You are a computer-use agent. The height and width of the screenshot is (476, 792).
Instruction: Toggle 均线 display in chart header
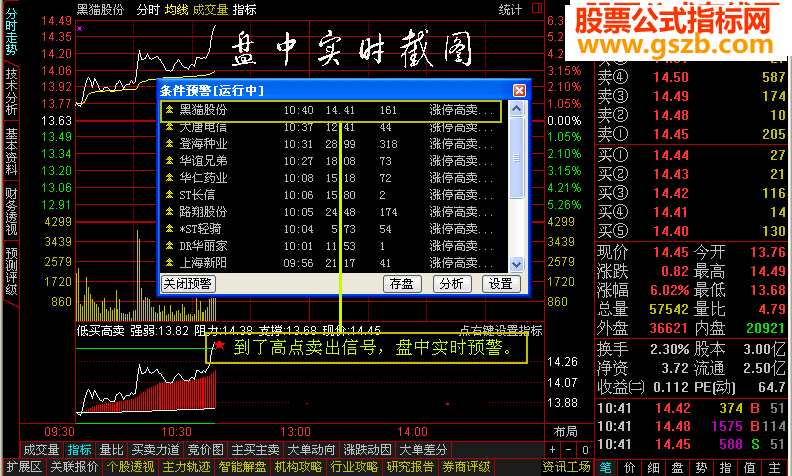pos(176,10)
